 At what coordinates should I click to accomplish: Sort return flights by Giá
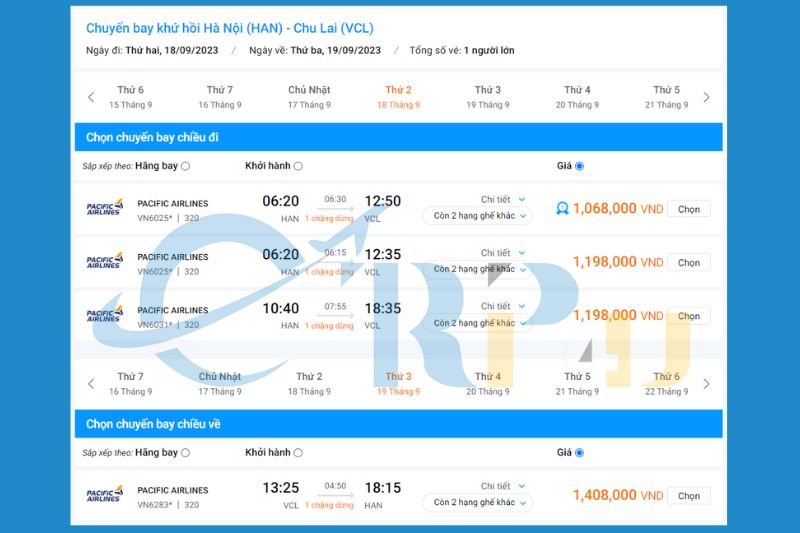(x=580, y=453)
